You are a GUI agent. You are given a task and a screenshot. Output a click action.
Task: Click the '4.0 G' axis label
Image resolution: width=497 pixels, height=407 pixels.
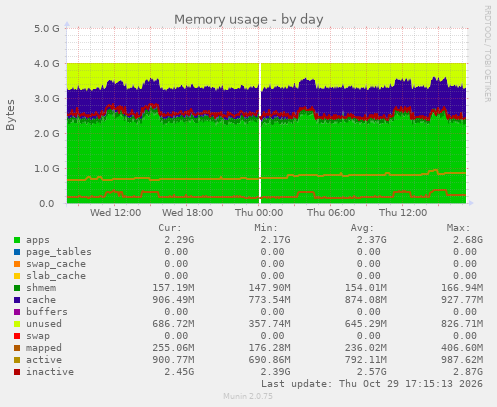(x=47, y=63)
